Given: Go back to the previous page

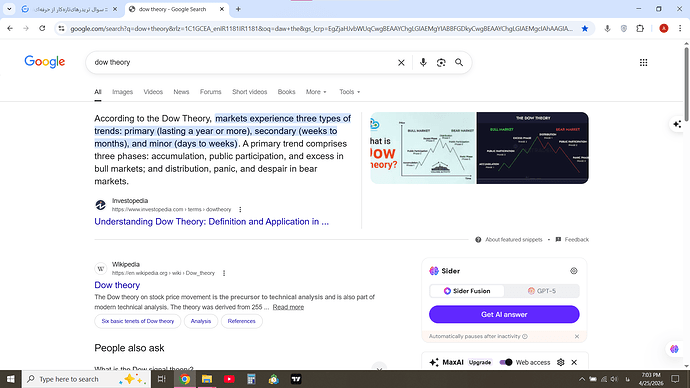Looking at the screenshot, I should coord(10,29).
